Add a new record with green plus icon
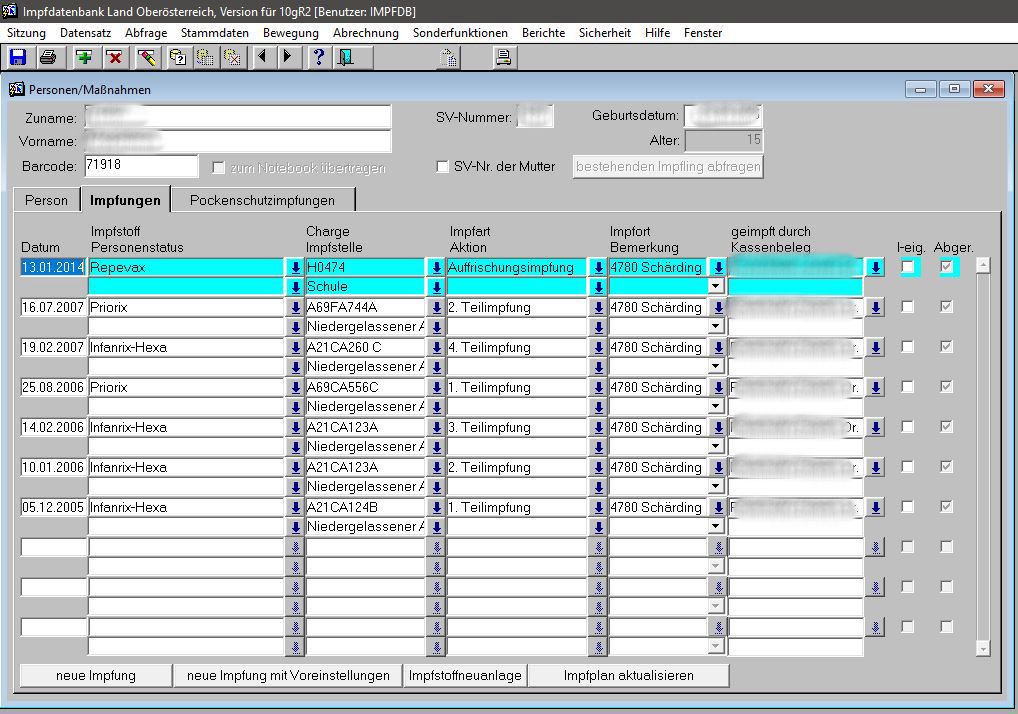 84,57
